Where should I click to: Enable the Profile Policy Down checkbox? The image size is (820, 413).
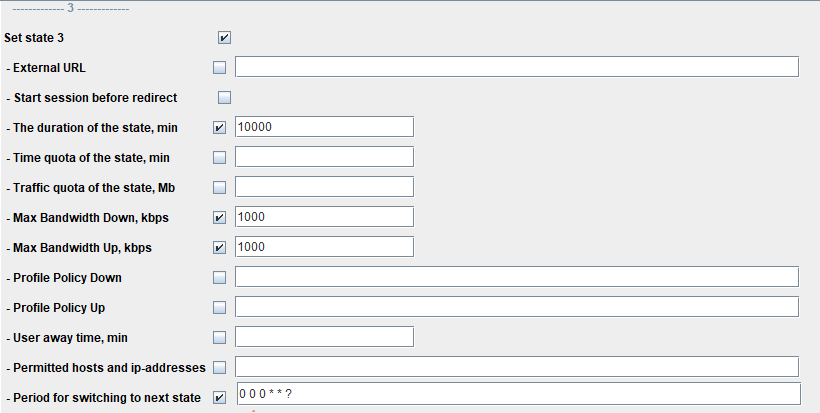pyautogui.click(x=220, y=277)
